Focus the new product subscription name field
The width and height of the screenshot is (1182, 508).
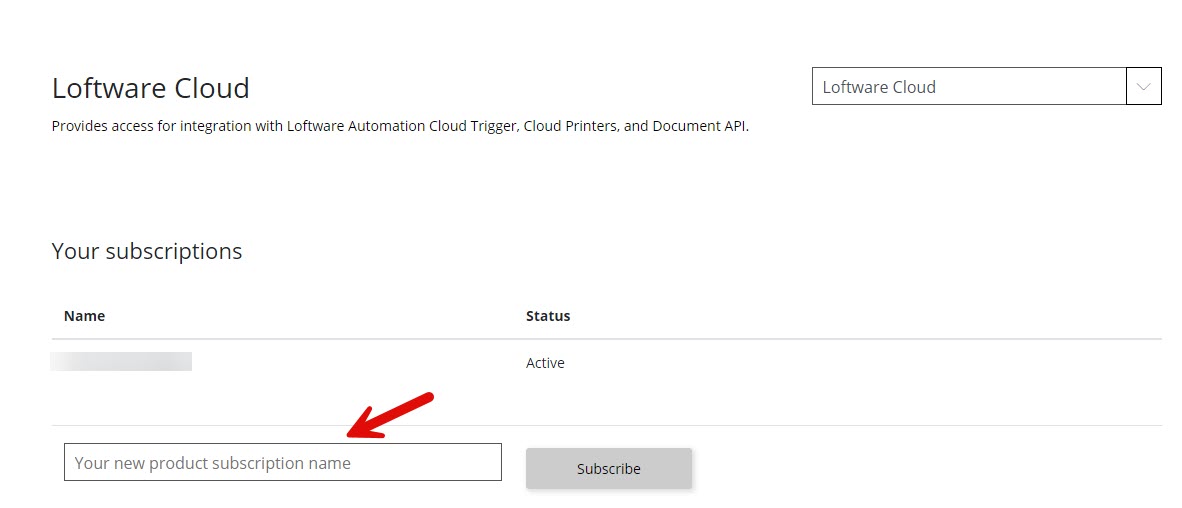(x=282, y=462)
